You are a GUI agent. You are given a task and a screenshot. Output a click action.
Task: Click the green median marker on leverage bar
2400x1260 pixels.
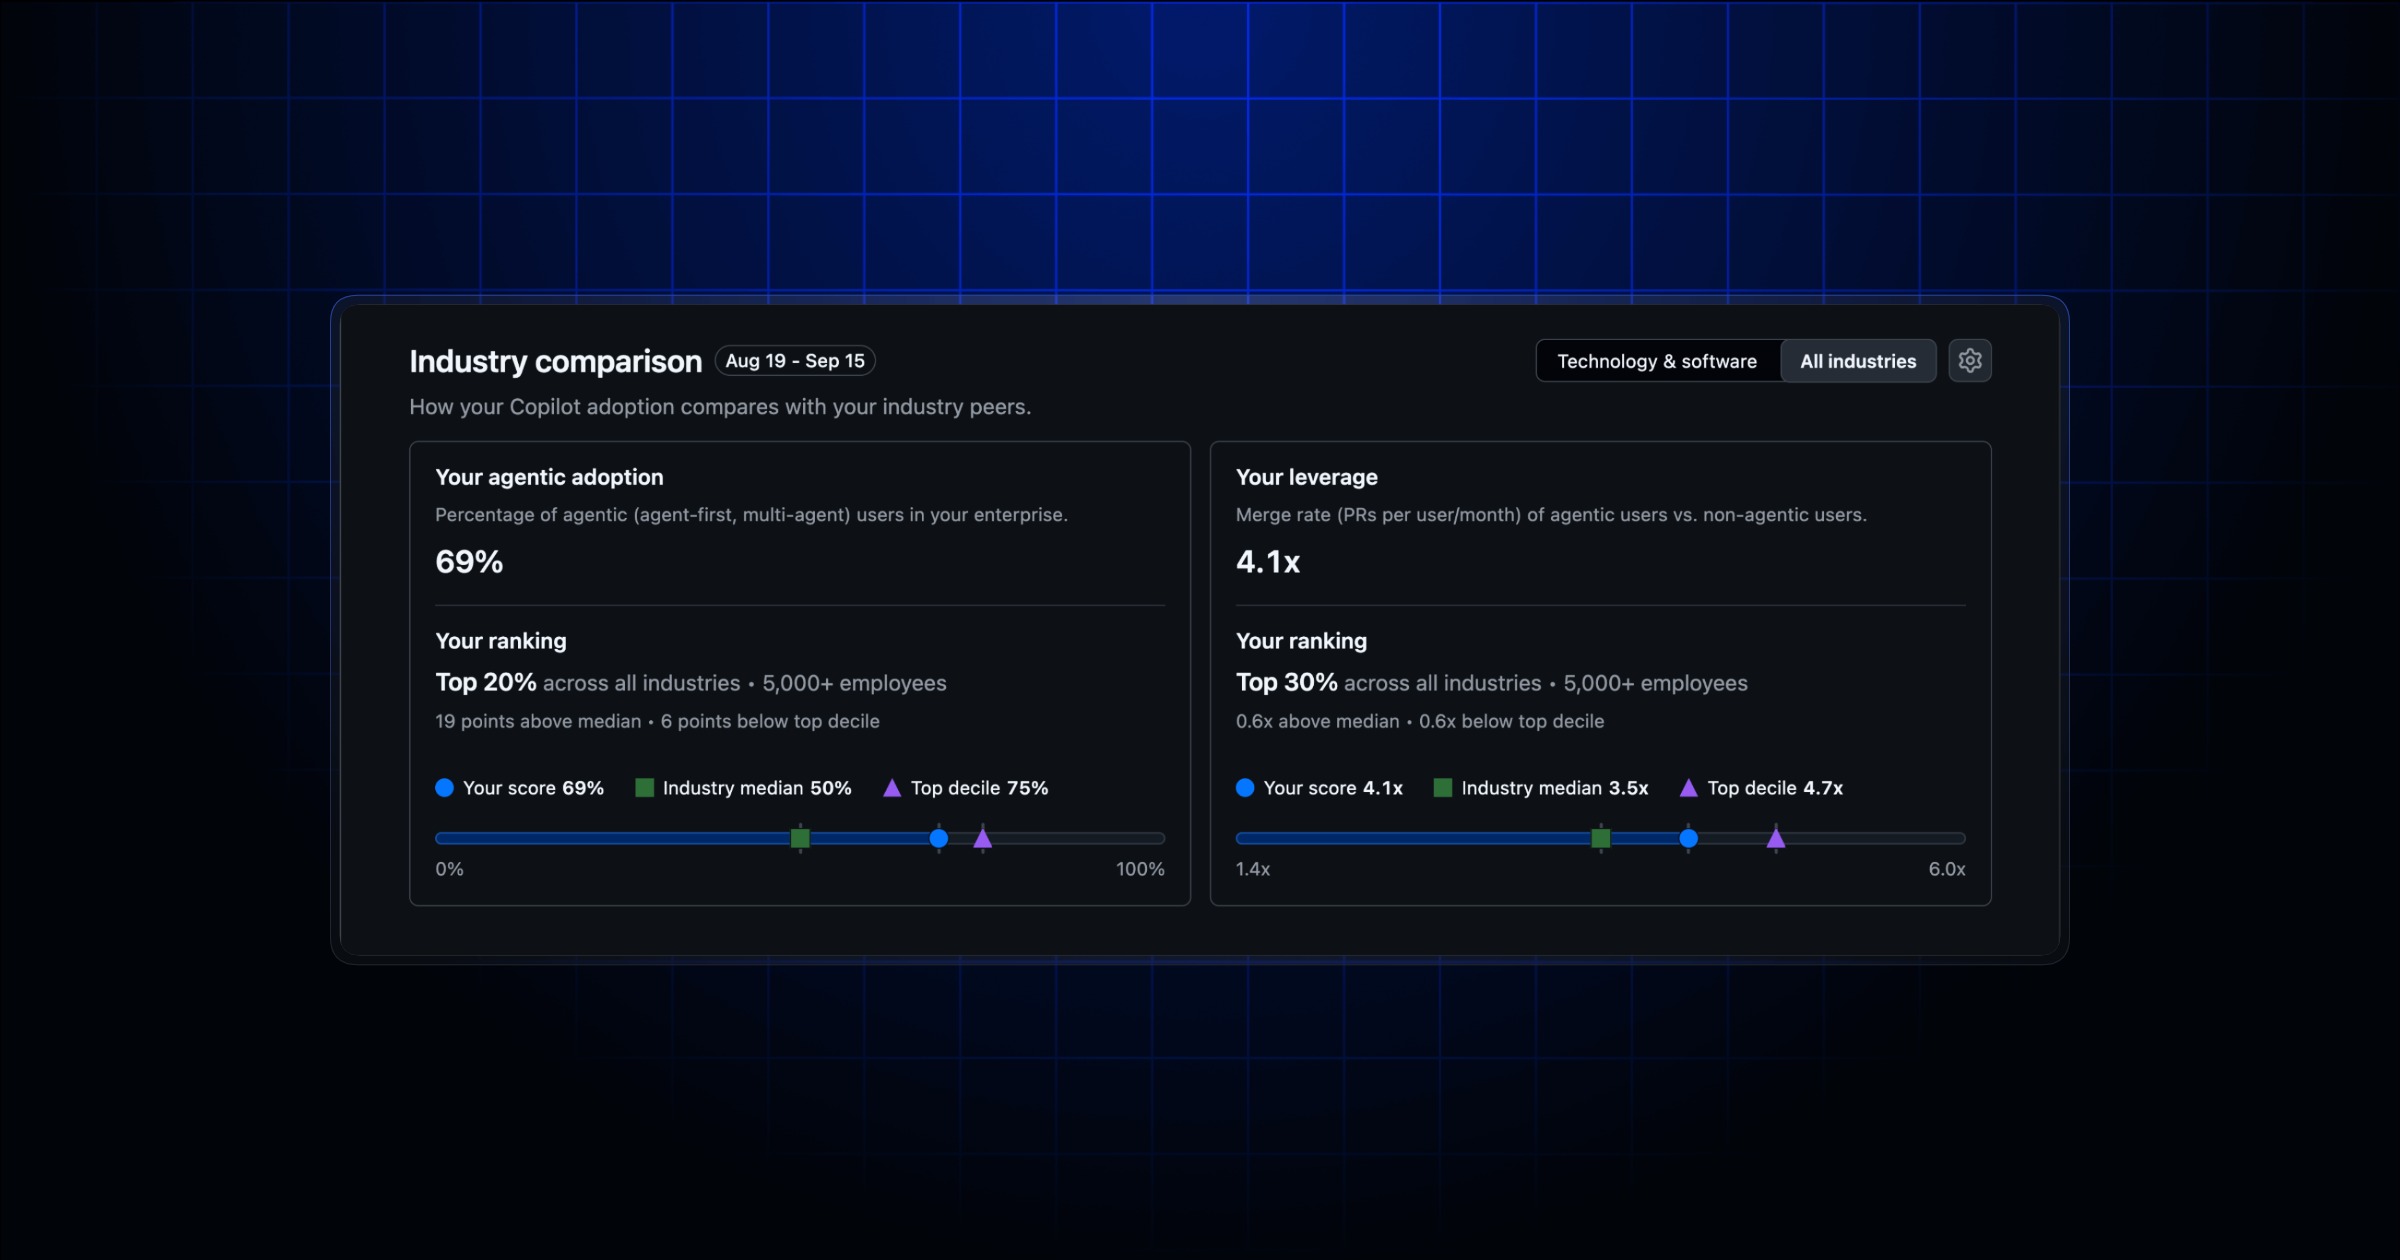coord(1601,838)
